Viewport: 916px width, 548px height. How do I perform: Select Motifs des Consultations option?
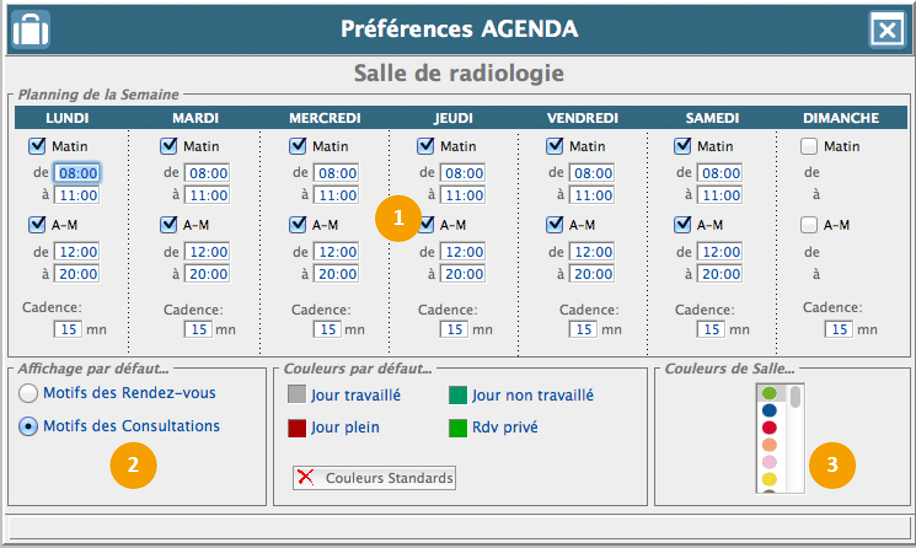click(29, 426)
